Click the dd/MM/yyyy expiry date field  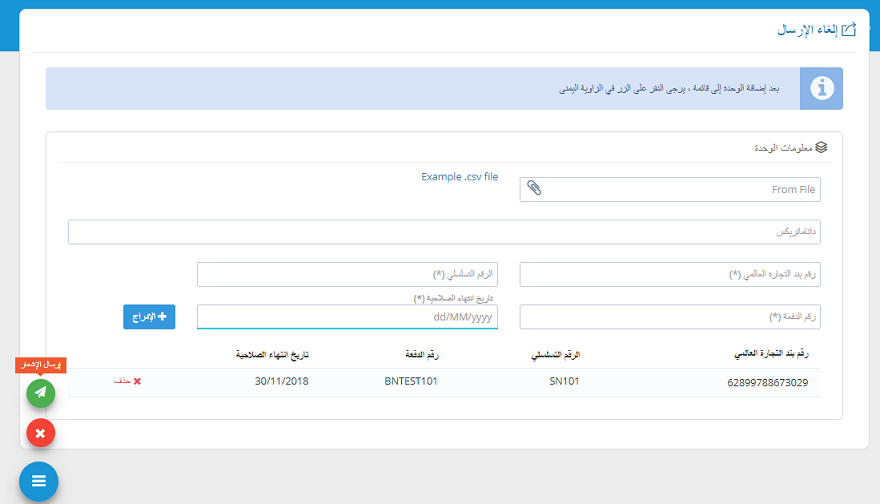point(347,317)
